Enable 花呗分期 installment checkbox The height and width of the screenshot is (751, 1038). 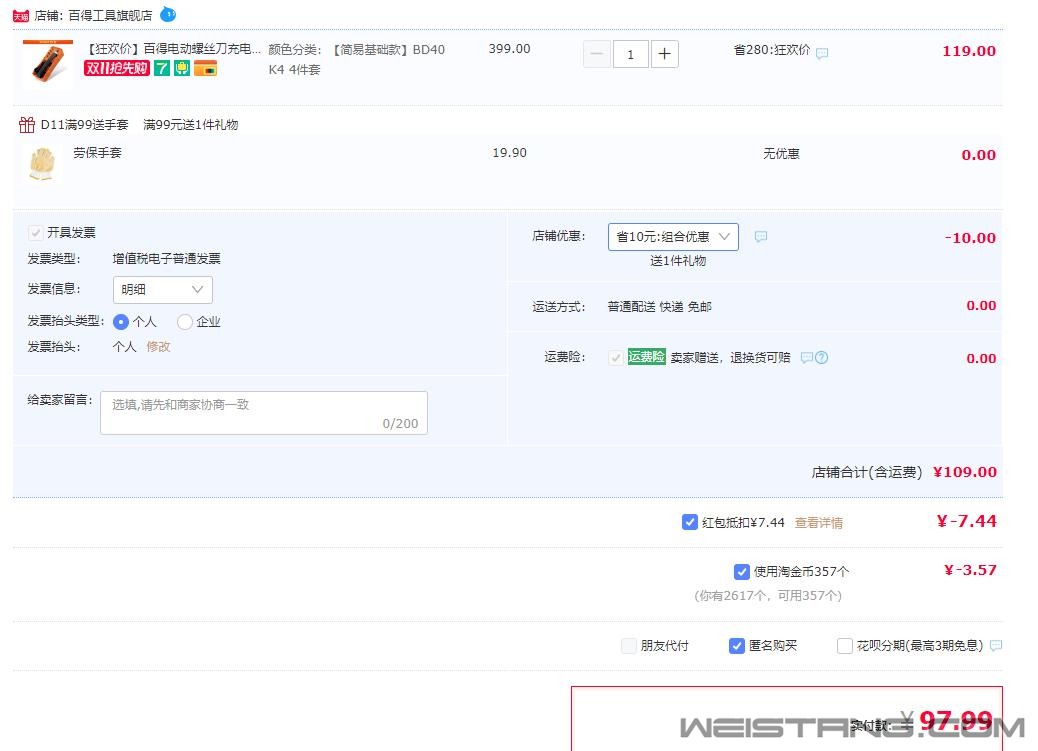tap(845, 646)
